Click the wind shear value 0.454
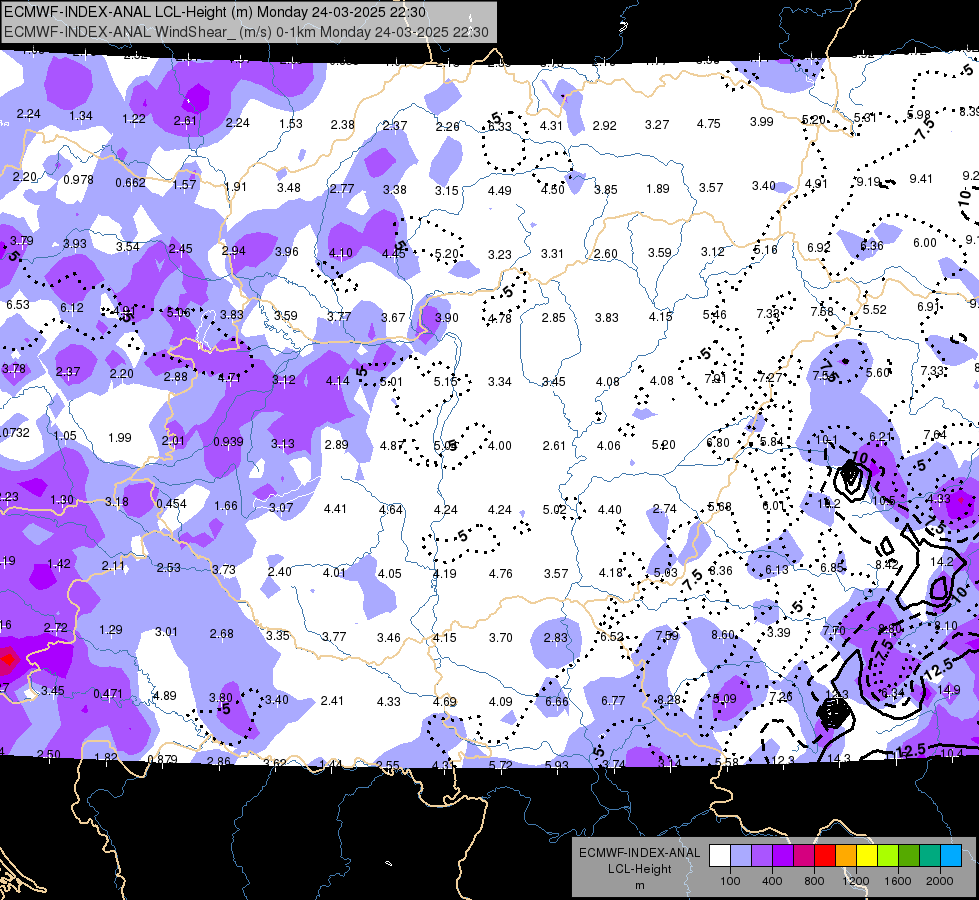Image resolution: width=979 pixels, height=900 pixels. 171,503
